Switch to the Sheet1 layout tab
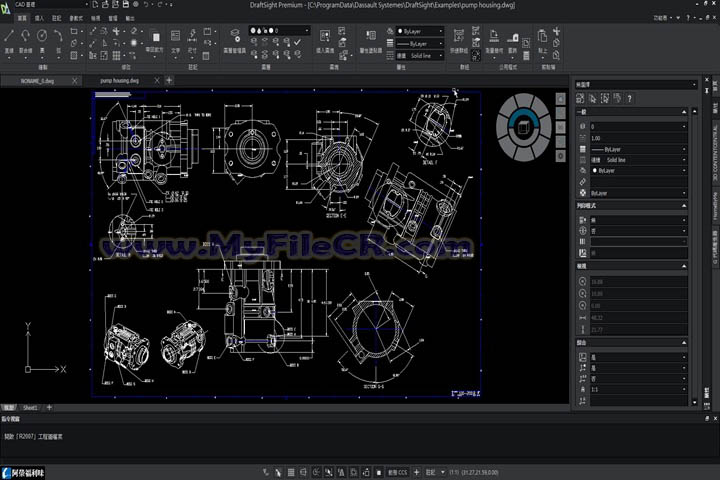The height and width of the screenshot is (480, 720). [31, 407]
